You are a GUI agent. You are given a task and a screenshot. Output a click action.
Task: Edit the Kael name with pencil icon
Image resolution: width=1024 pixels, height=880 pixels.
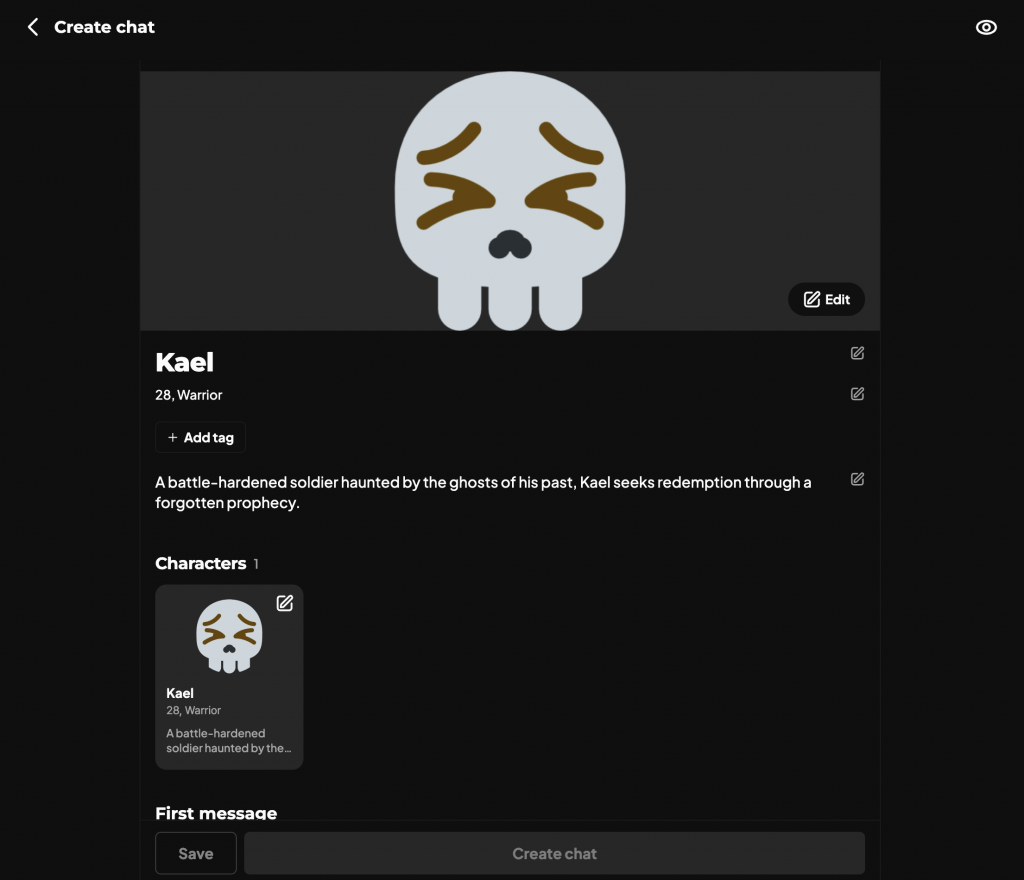point(857,353)
